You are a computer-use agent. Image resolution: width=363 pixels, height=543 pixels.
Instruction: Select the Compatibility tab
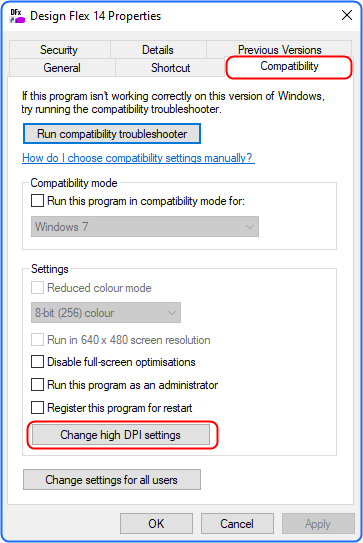[x=289, y=67]
